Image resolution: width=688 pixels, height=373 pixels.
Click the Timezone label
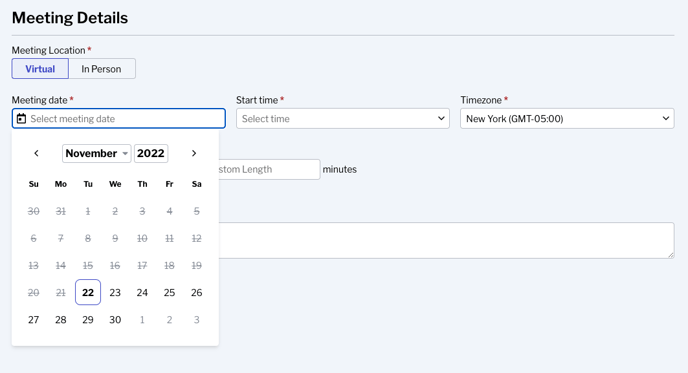(x=481, y=100)
